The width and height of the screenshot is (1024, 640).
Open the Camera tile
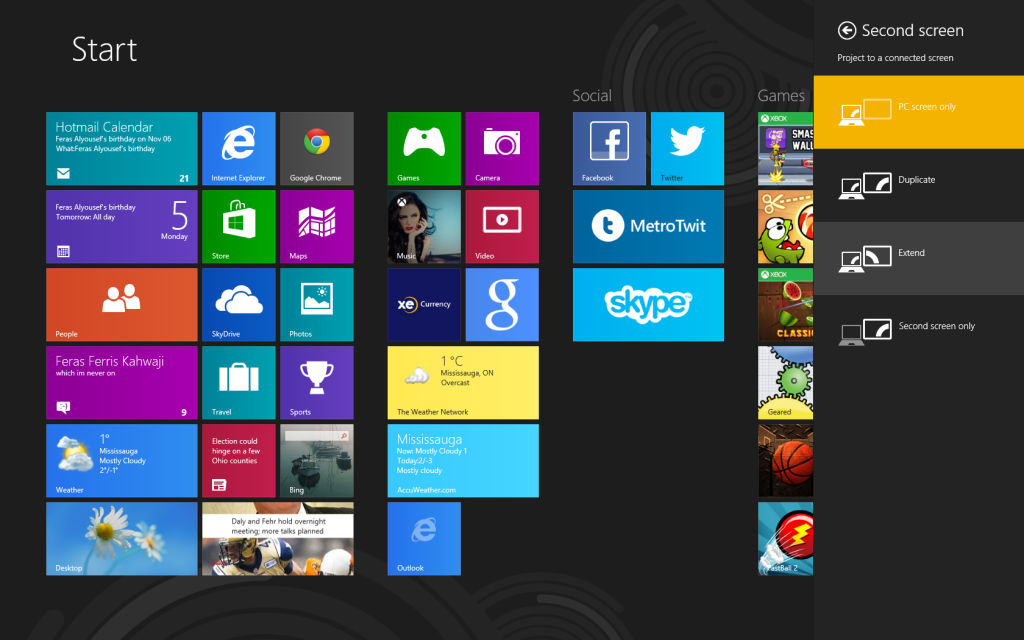(x=502, y=148)
